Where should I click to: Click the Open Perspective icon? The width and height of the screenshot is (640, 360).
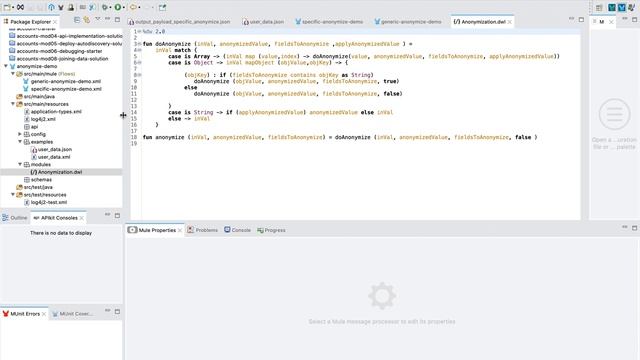pos(599,8)
